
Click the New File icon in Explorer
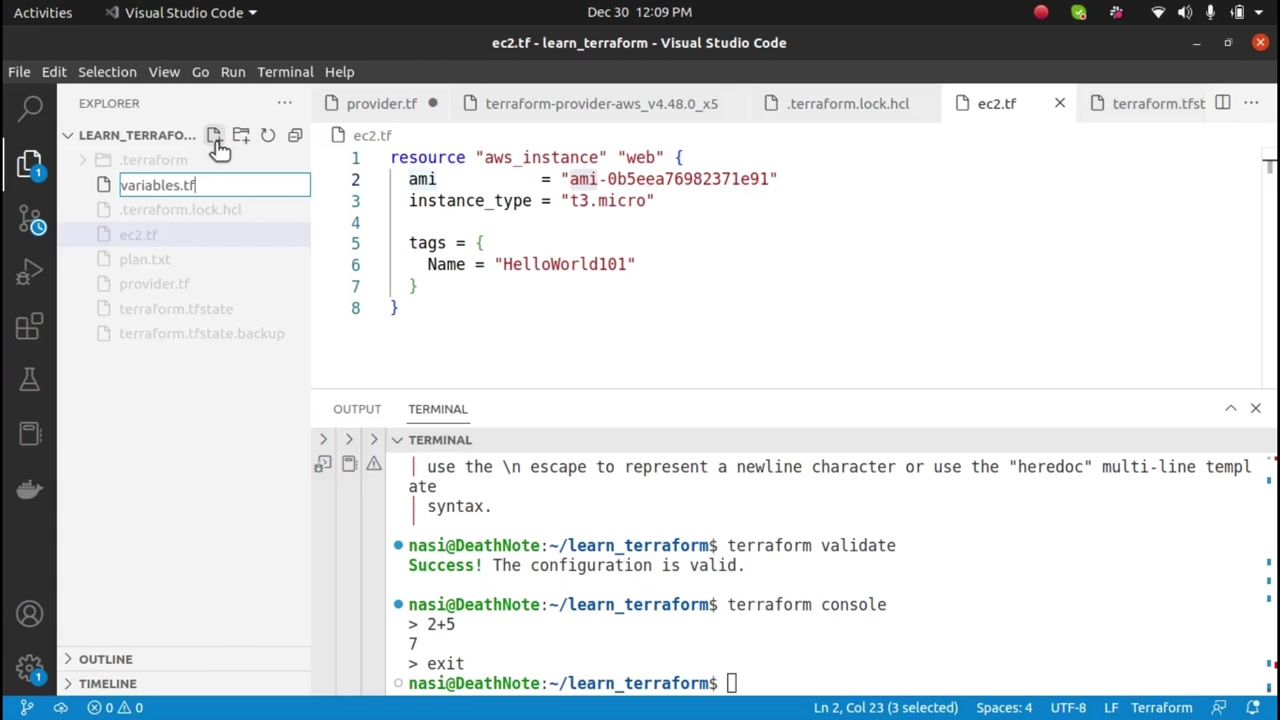point(214,135)
